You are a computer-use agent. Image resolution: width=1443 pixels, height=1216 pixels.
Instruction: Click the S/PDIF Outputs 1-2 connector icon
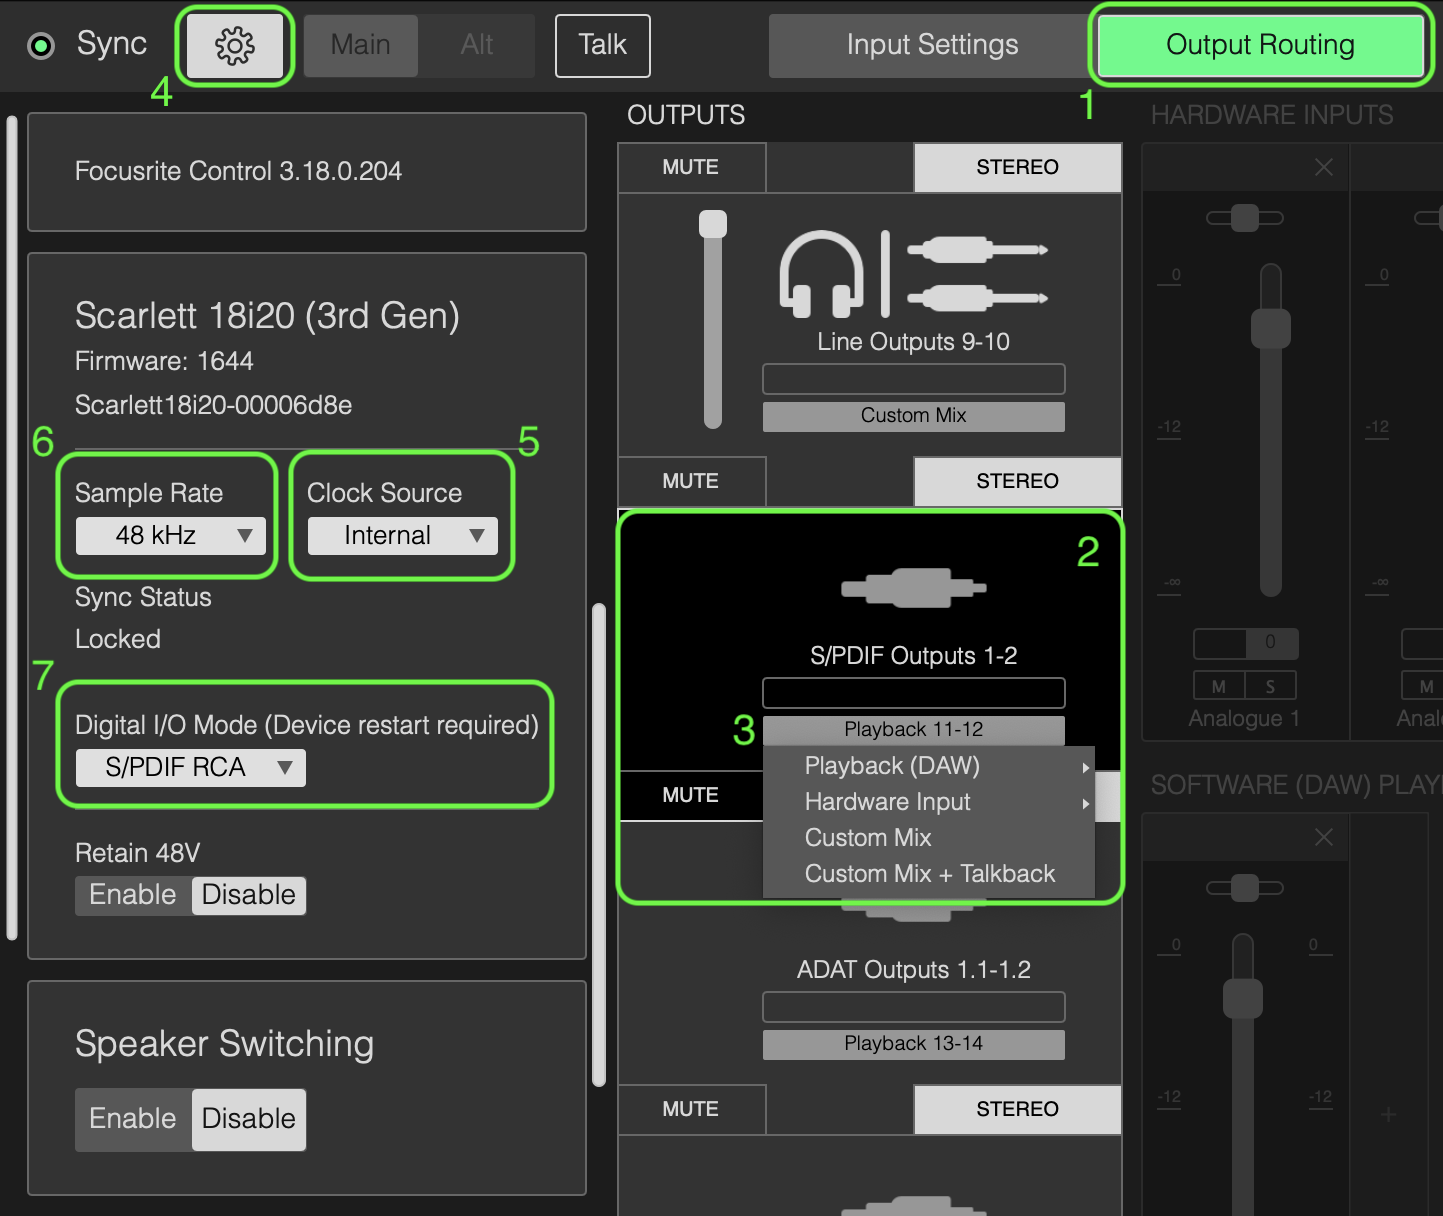912,588
